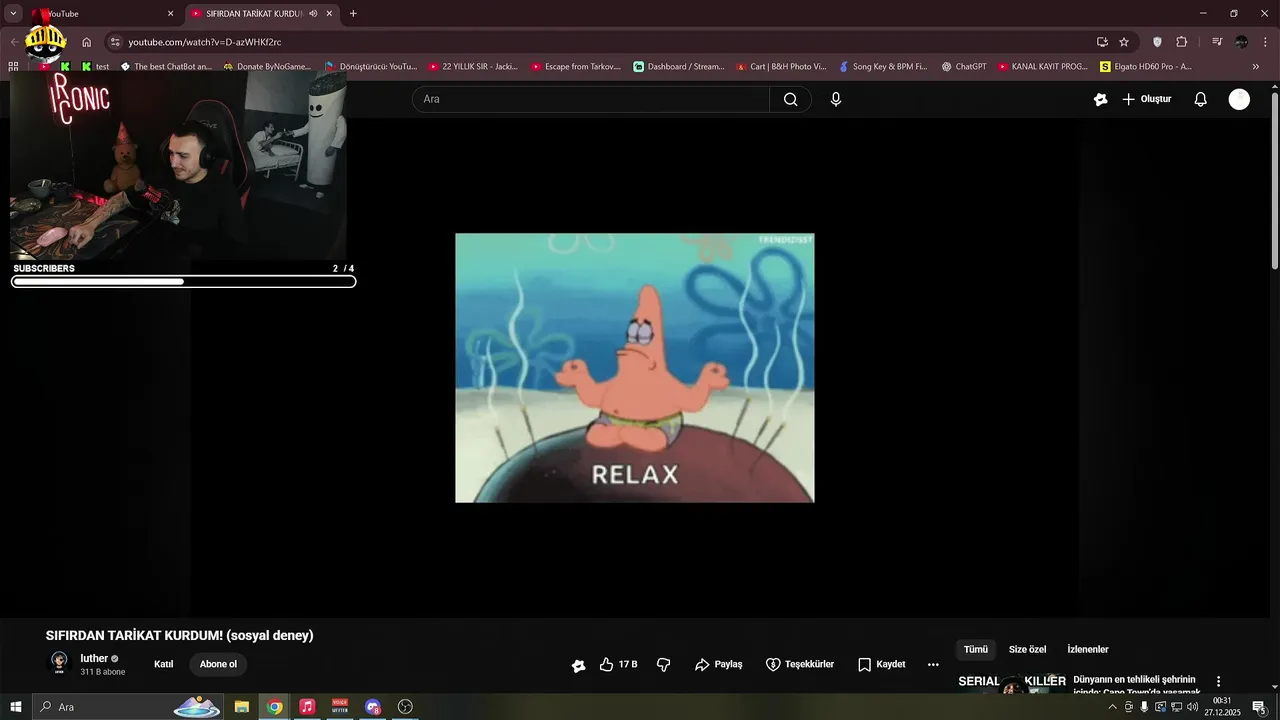
Task: Open the music app on taskbar
Action: 307,707
